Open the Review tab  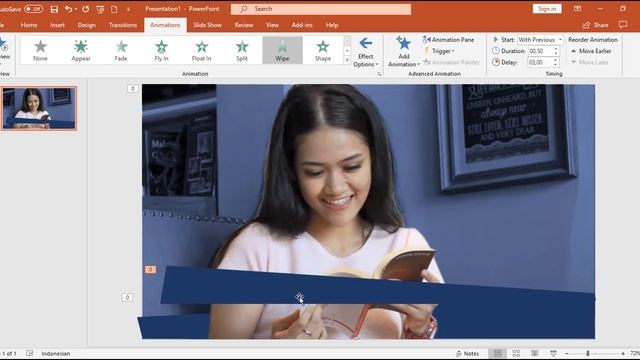coord(244,25)
